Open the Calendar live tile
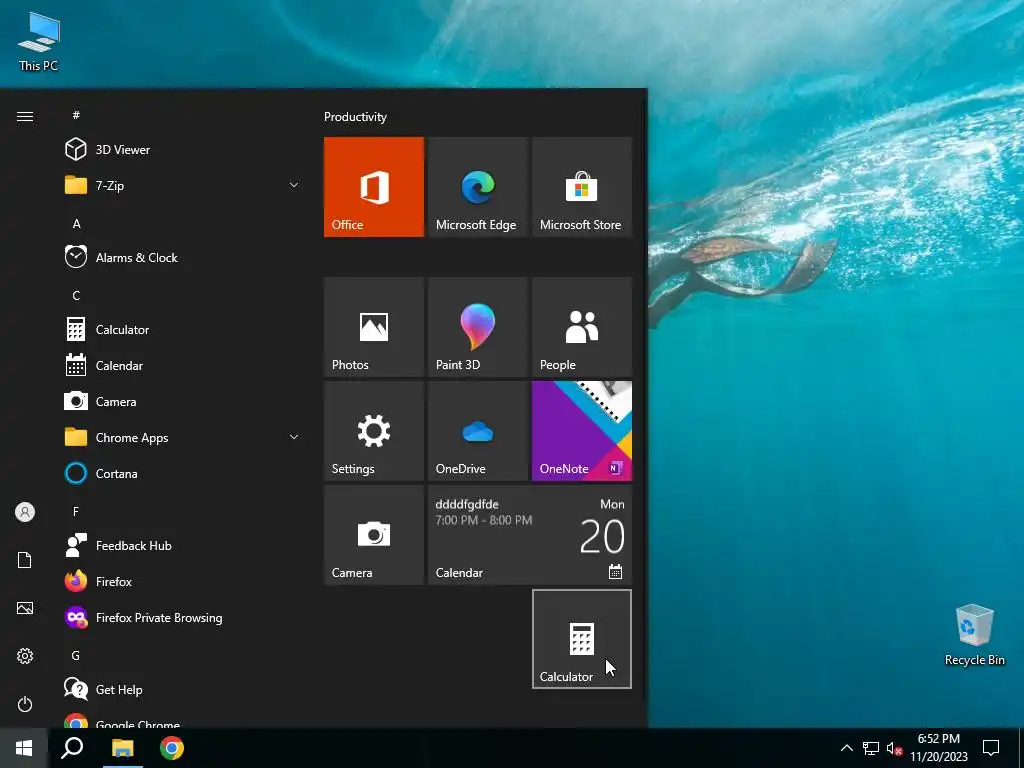This screenshot has width=1024, height=768. (530, 535)
